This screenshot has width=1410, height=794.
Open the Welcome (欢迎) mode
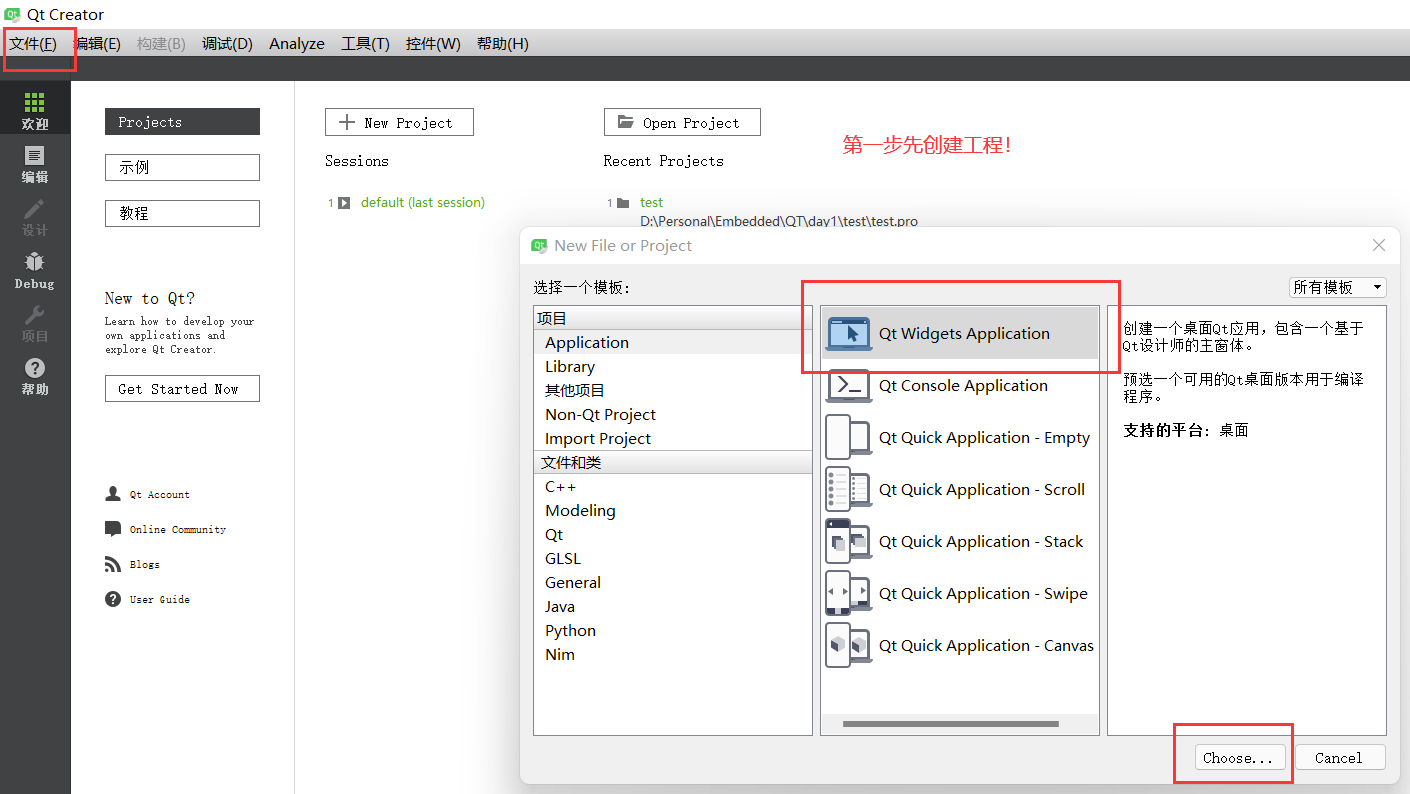click(x=35, y=110)
